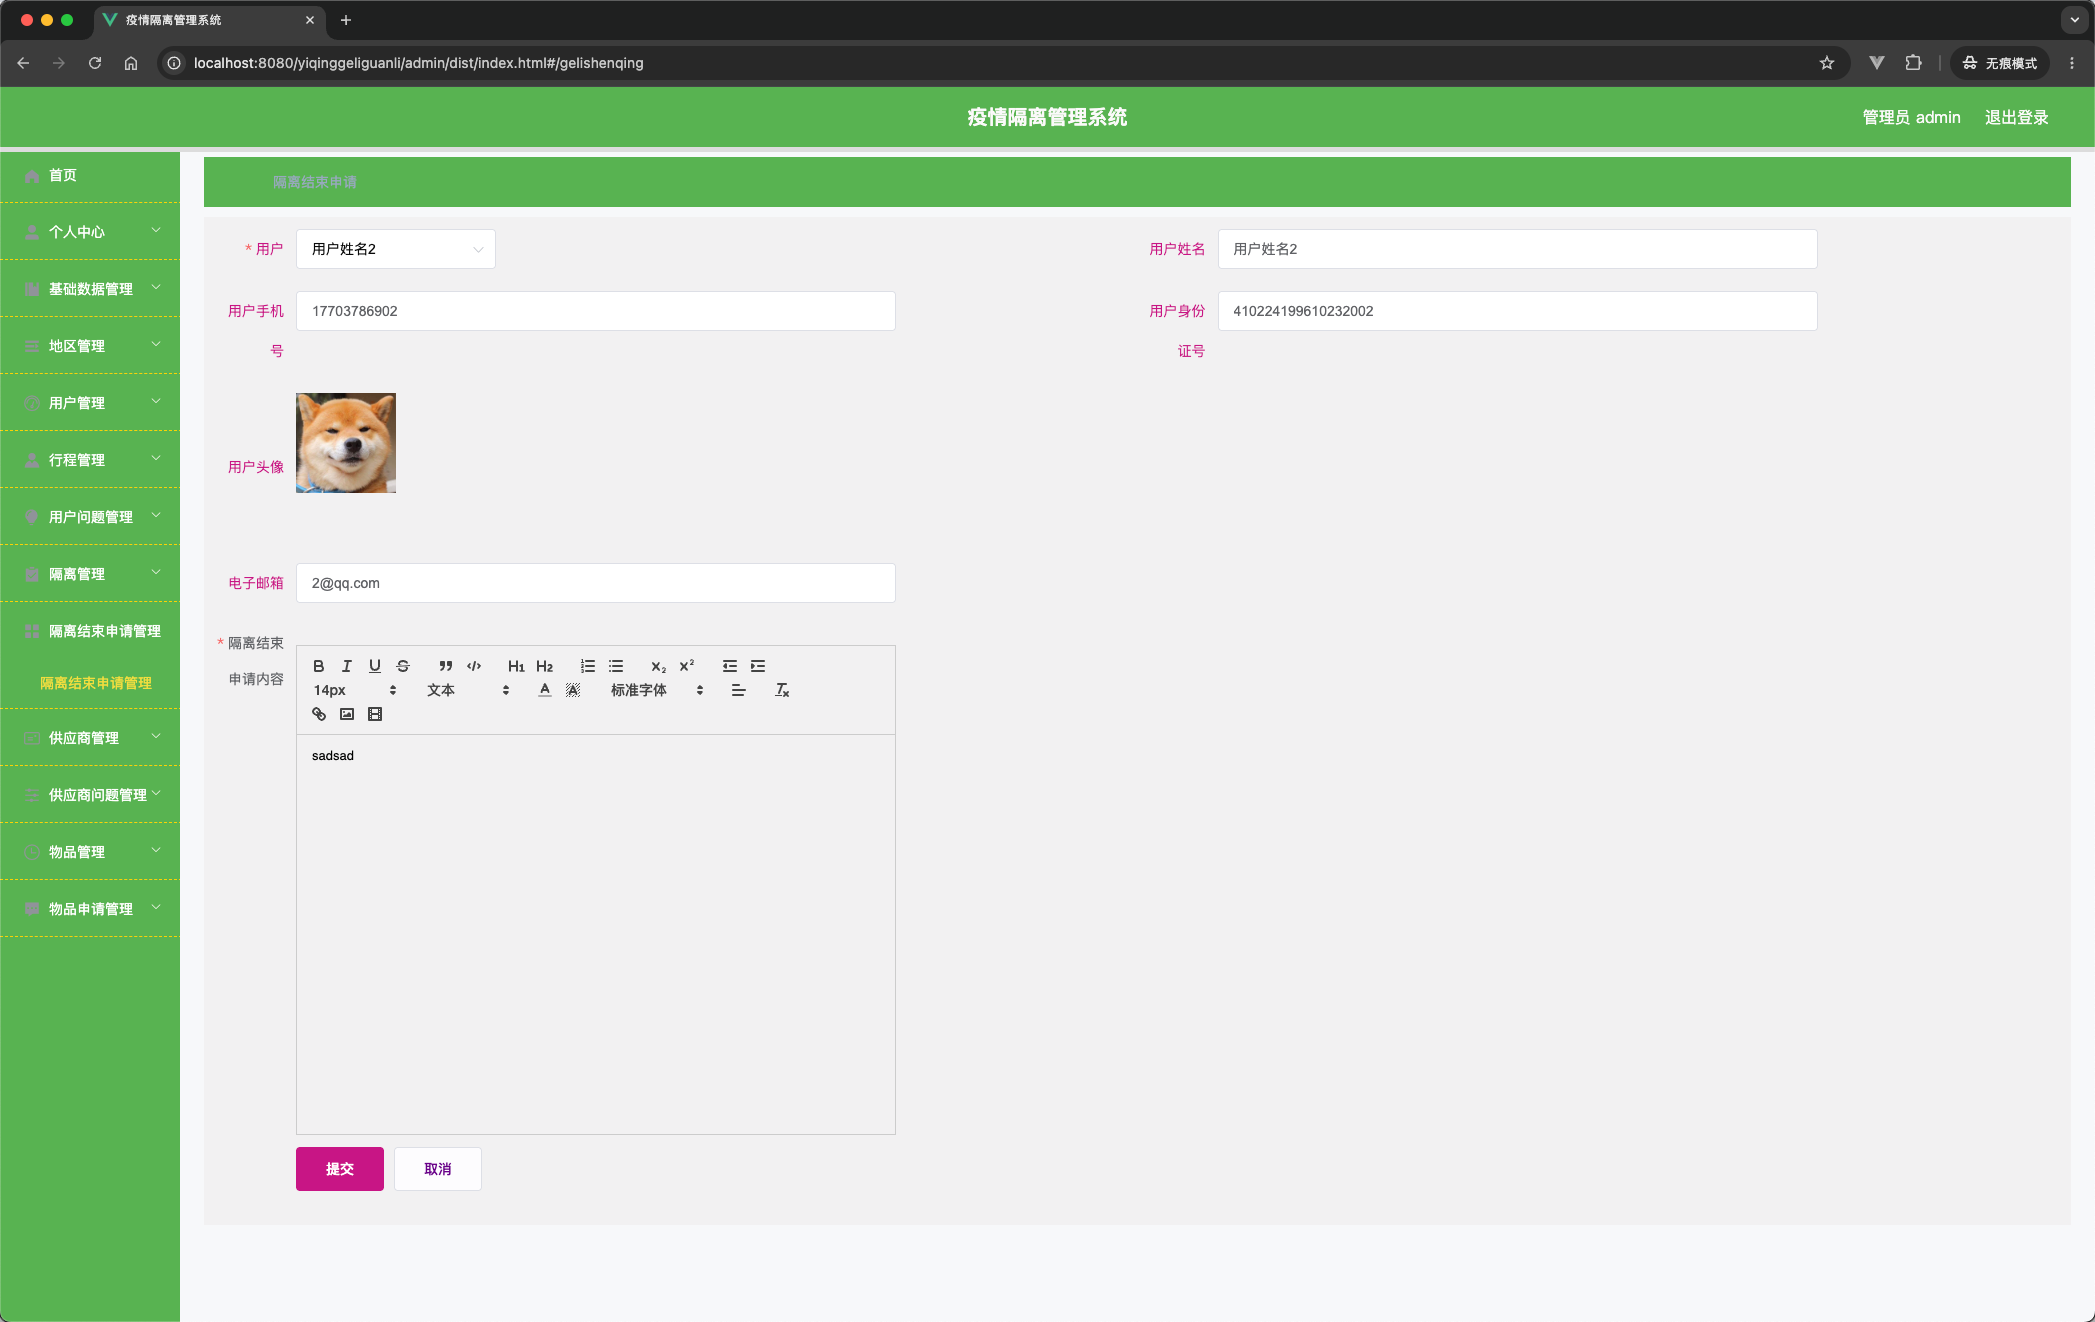Image resolution: width=2095 pixels, height=1322 pixels.
Task: Expand the 物品管理 sidebar menu
Action: pos(90,852)
